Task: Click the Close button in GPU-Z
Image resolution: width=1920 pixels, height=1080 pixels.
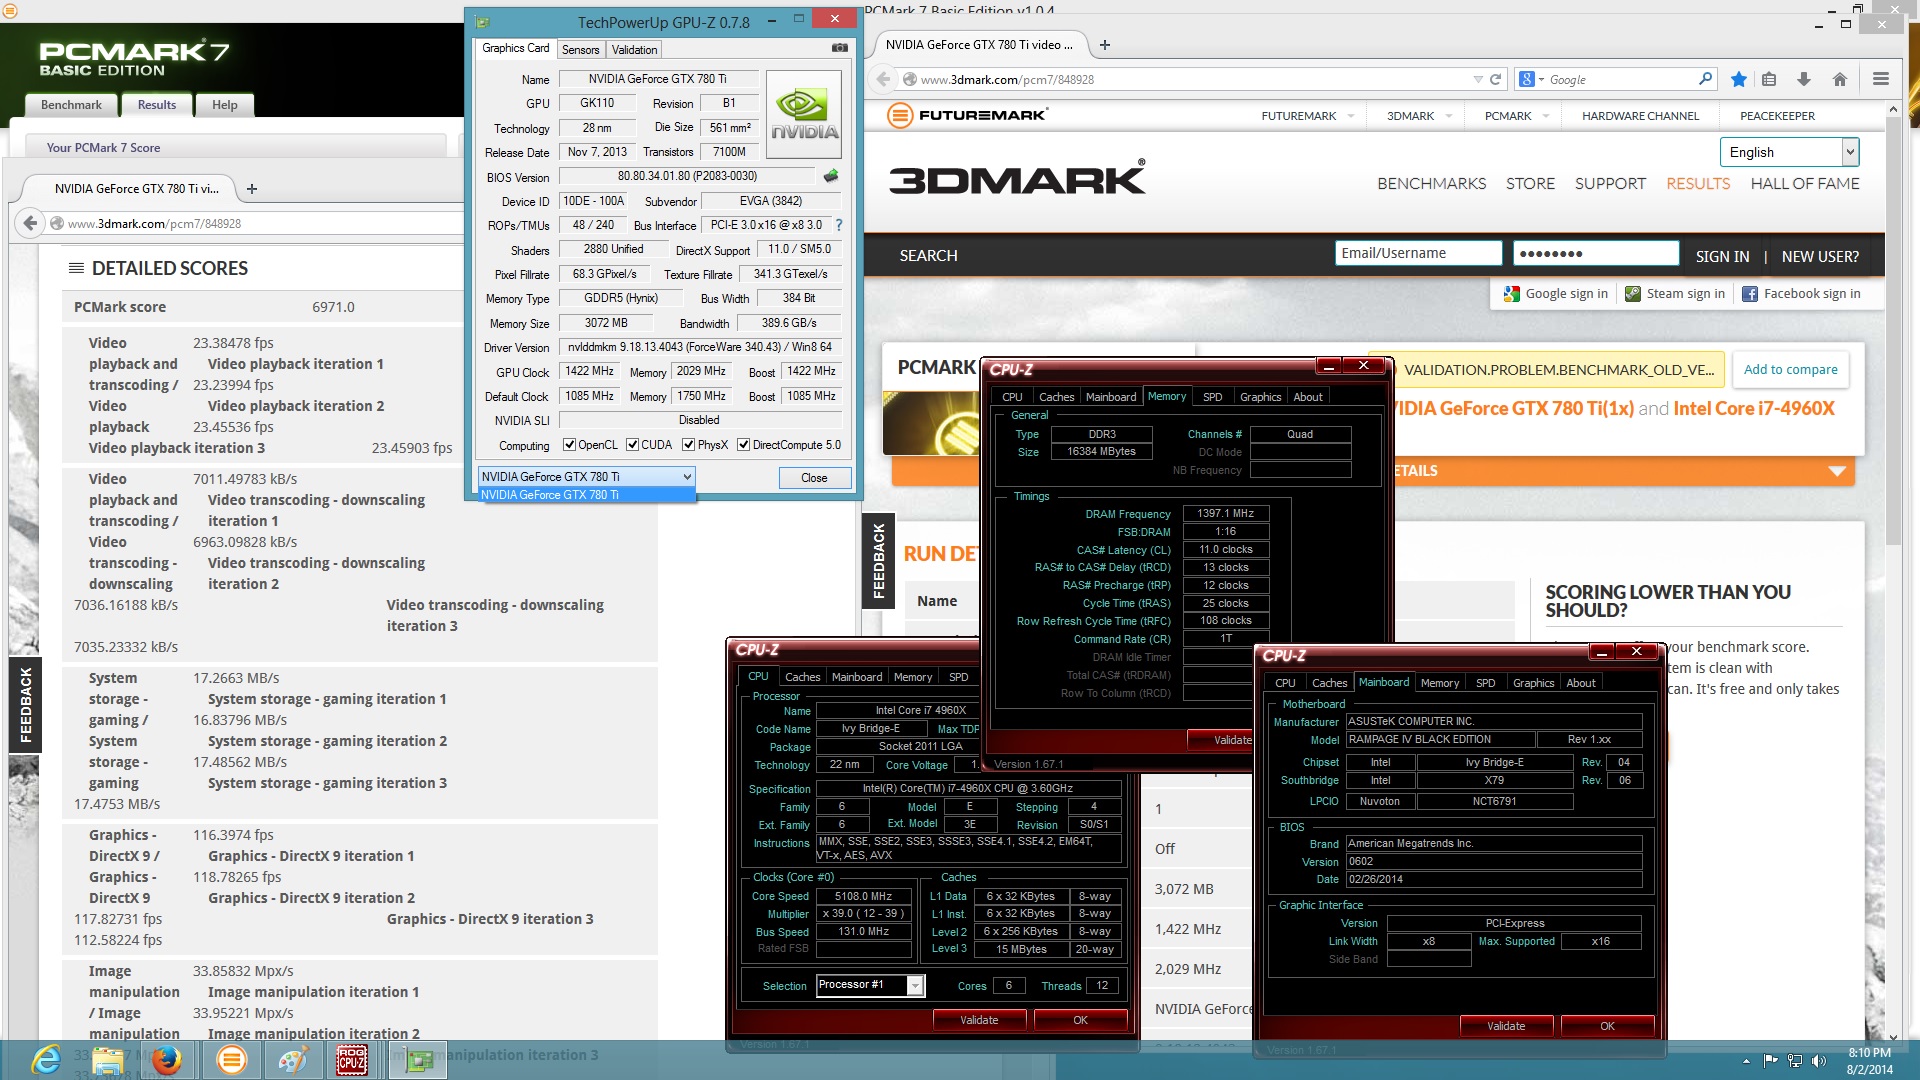Action: tap(814, 478)
